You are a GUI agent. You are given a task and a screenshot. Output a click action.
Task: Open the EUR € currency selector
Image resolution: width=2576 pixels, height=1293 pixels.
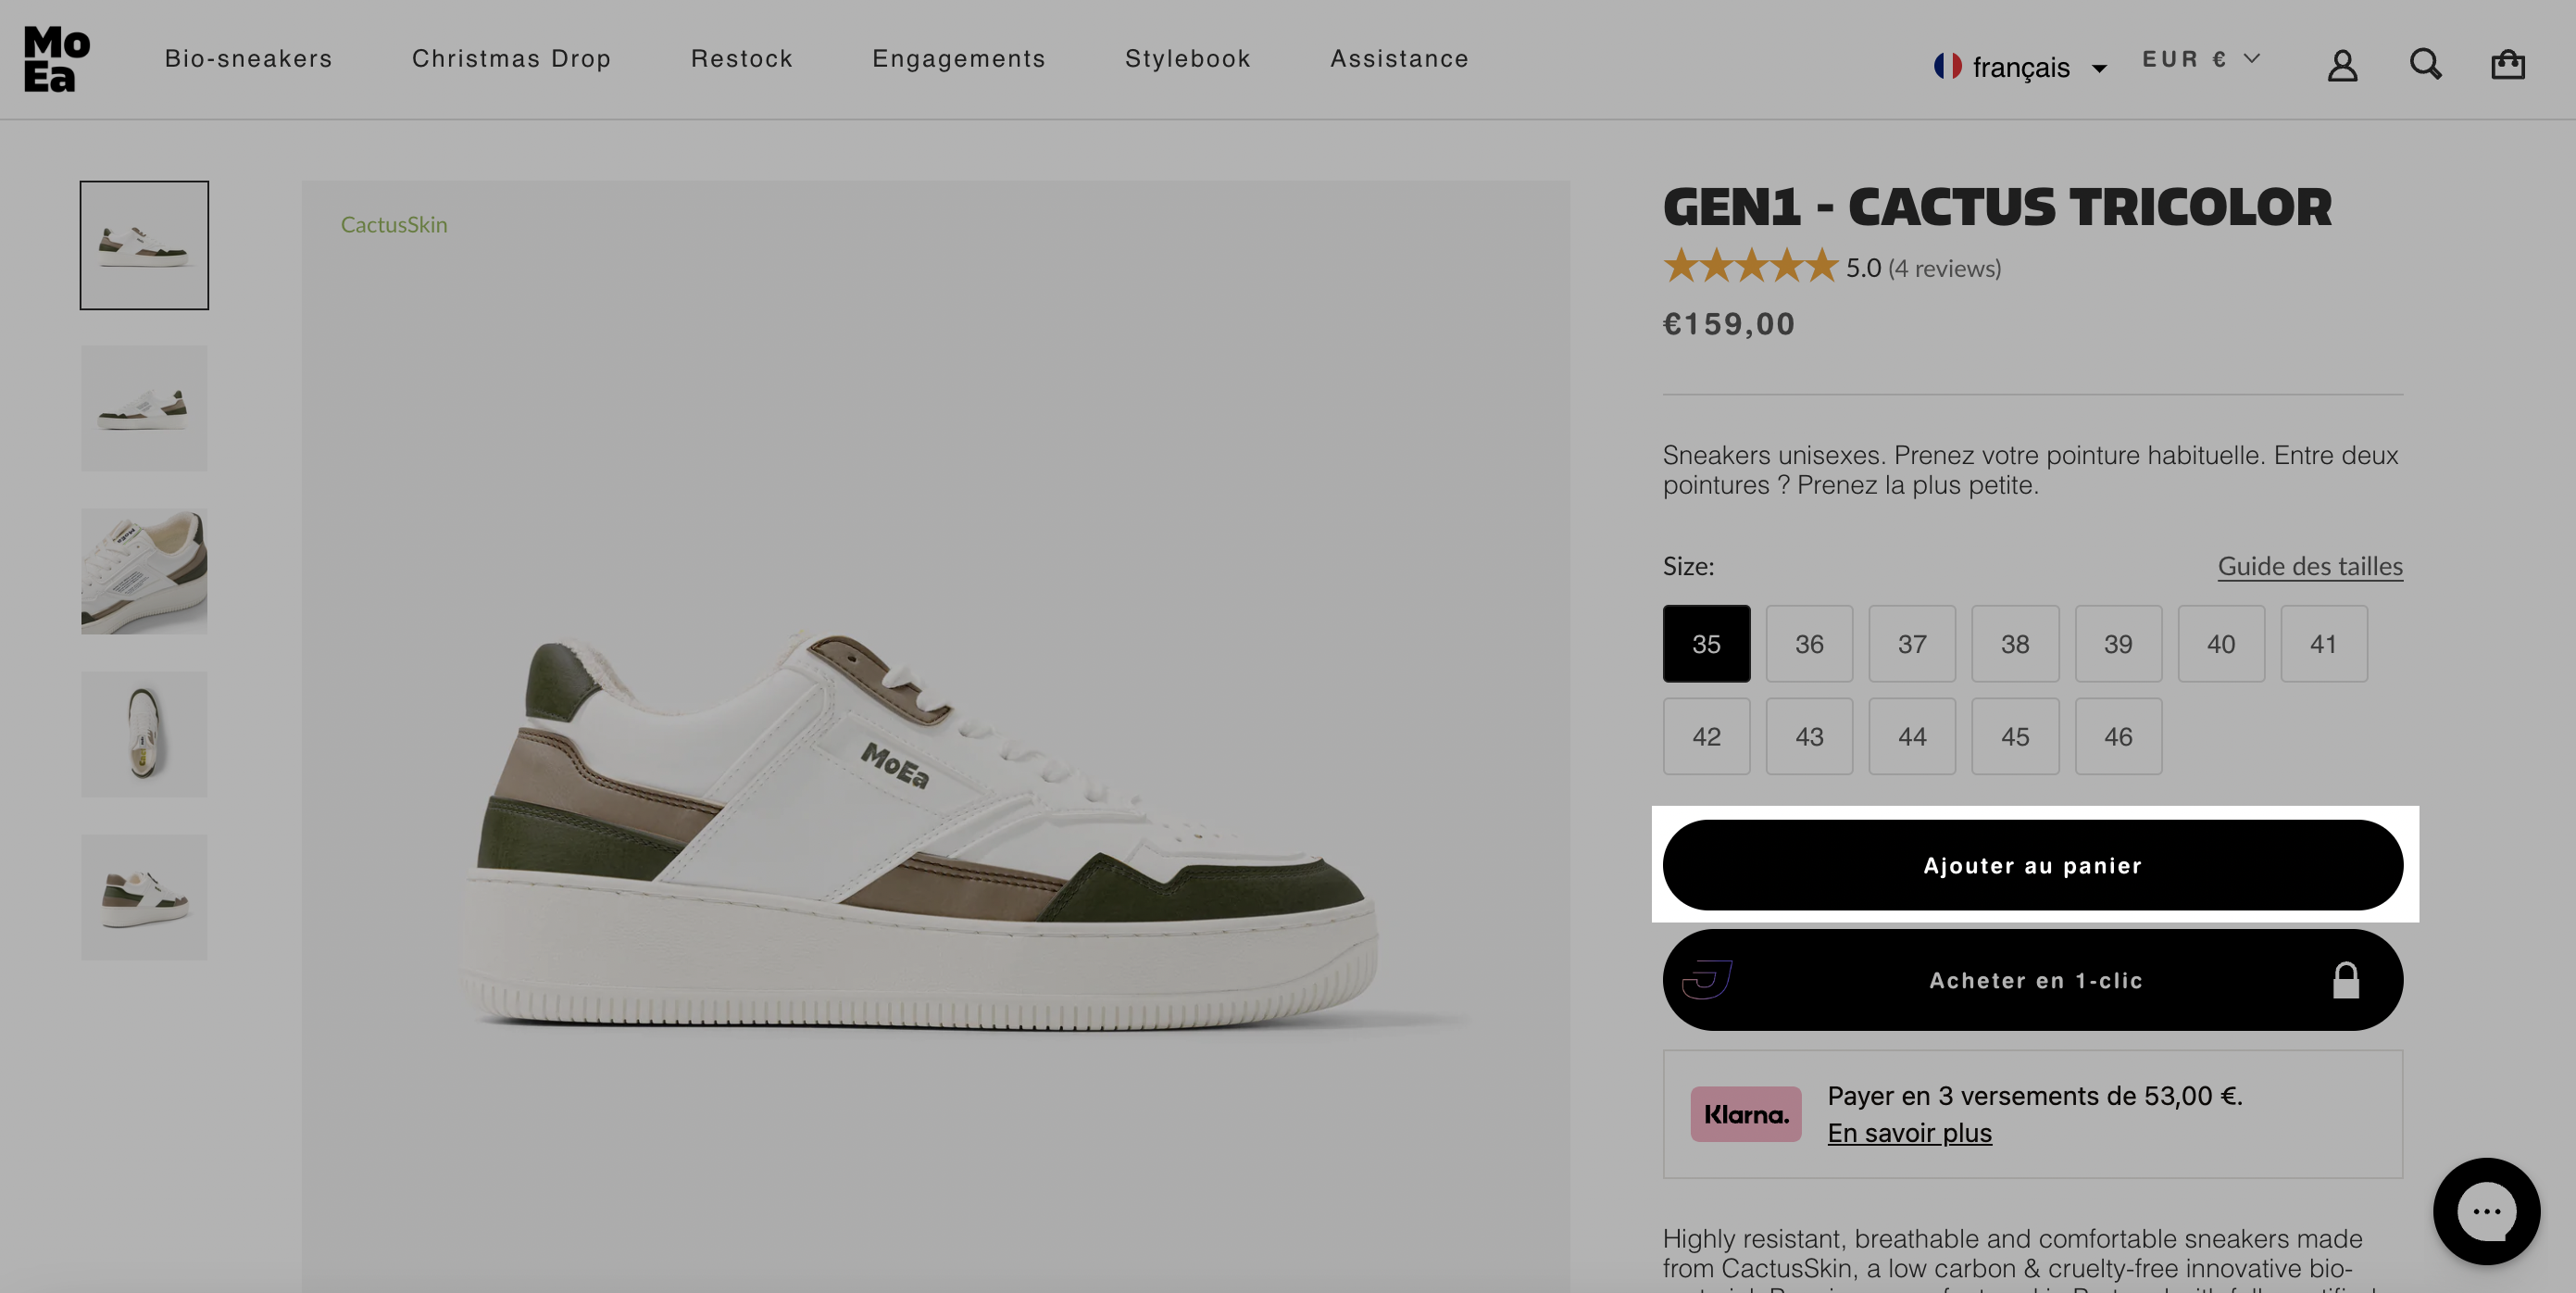2201,59
